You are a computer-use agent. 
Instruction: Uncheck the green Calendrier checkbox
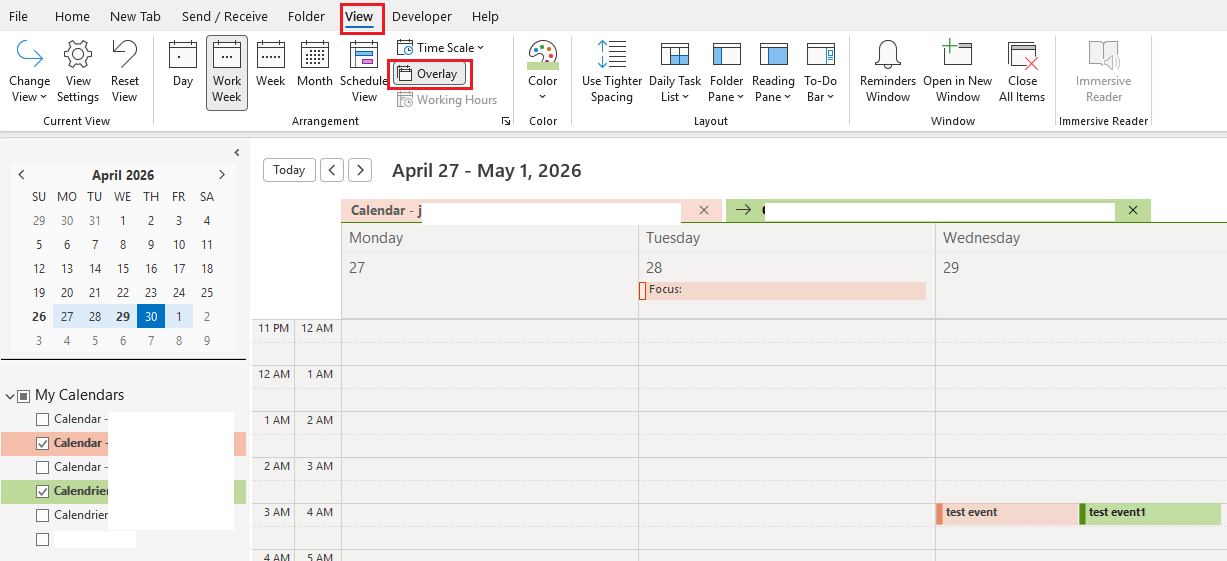42,491
